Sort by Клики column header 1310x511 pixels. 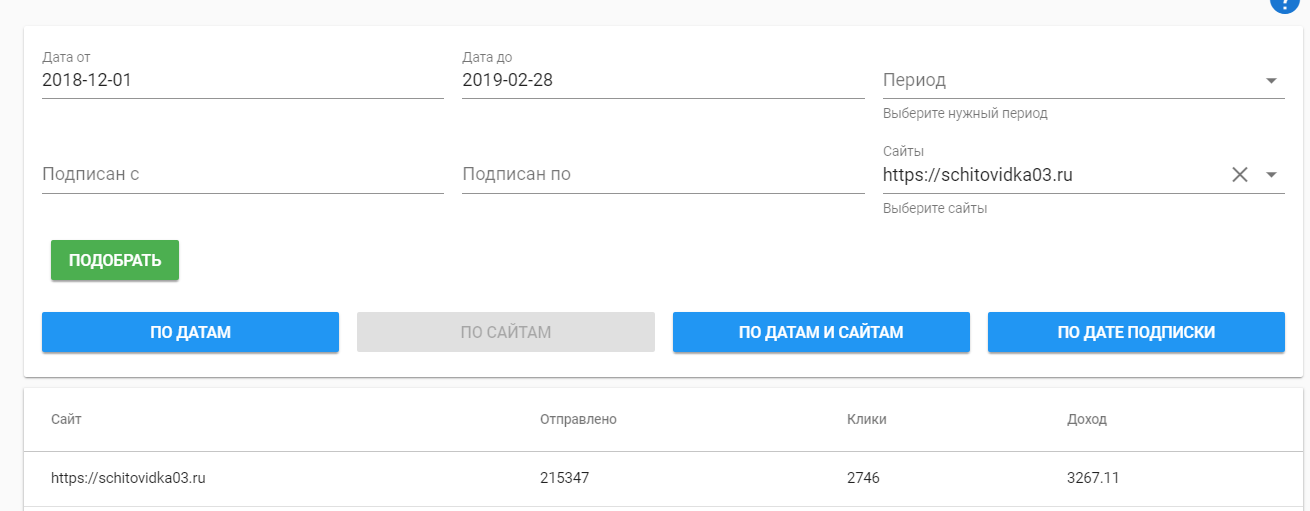866,419
